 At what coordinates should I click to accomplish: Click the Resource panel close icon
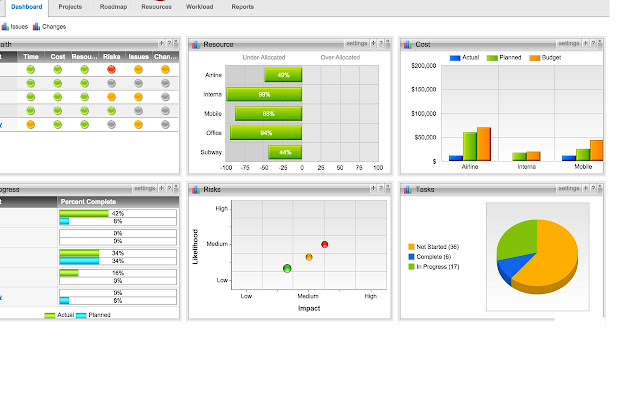click(388, 43)
